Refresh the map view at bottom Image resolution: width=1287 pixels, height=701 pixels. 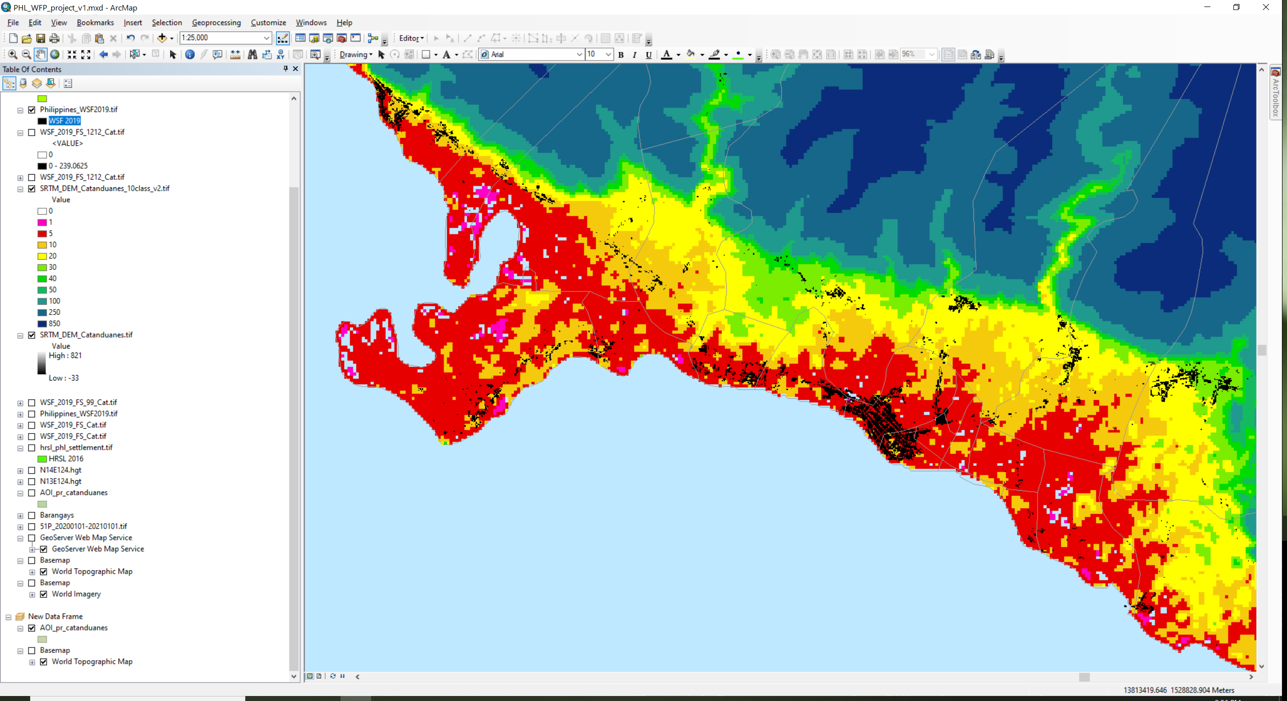coord(333,677)
